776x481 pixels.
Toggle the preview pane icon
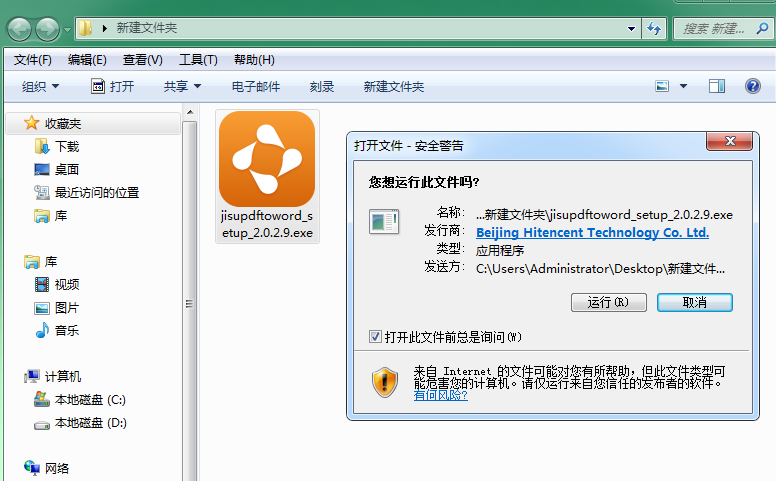point(717,86)
